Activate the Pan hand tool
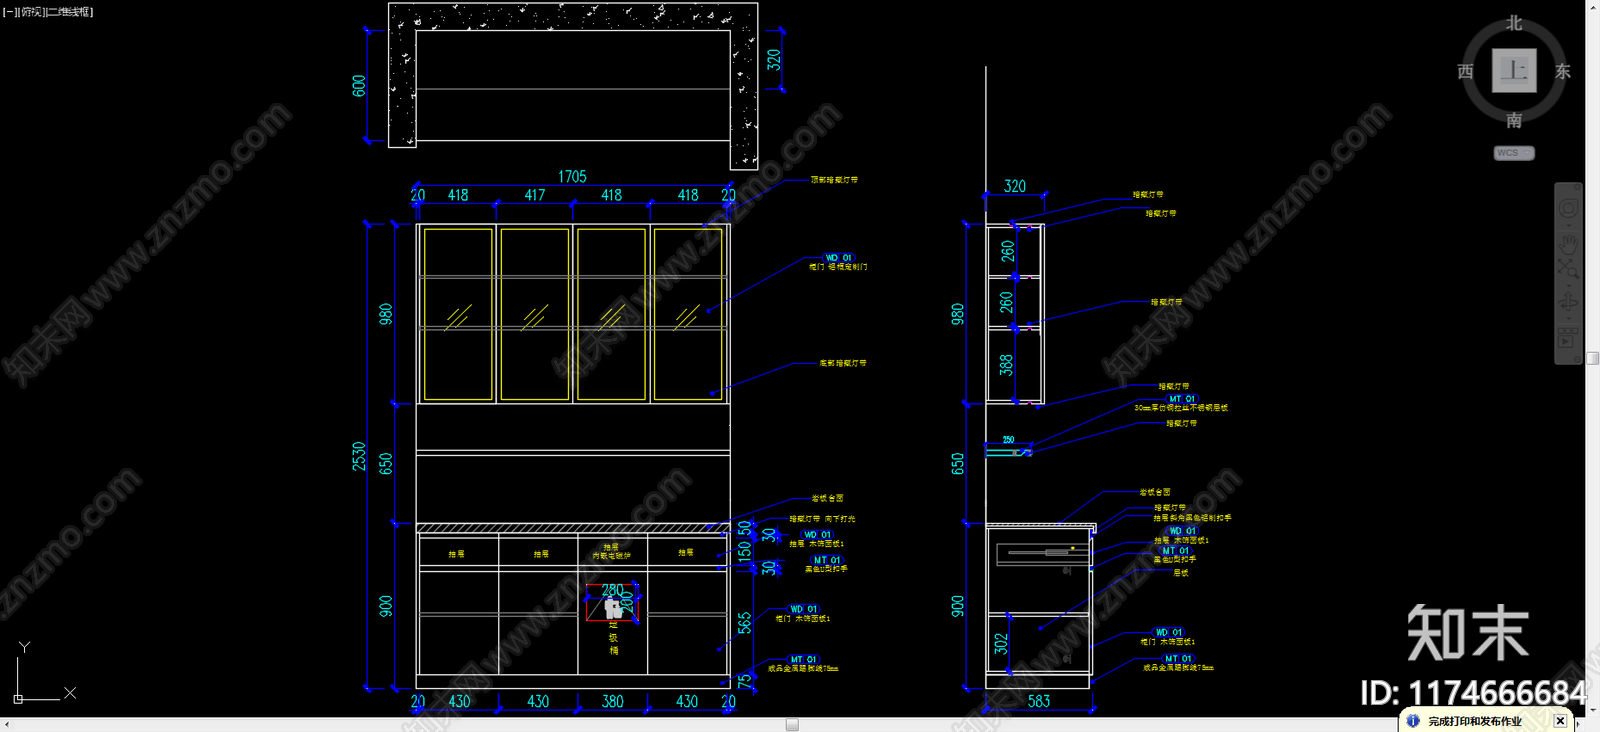This screenshot has height=732, width=1600. 1568,243
